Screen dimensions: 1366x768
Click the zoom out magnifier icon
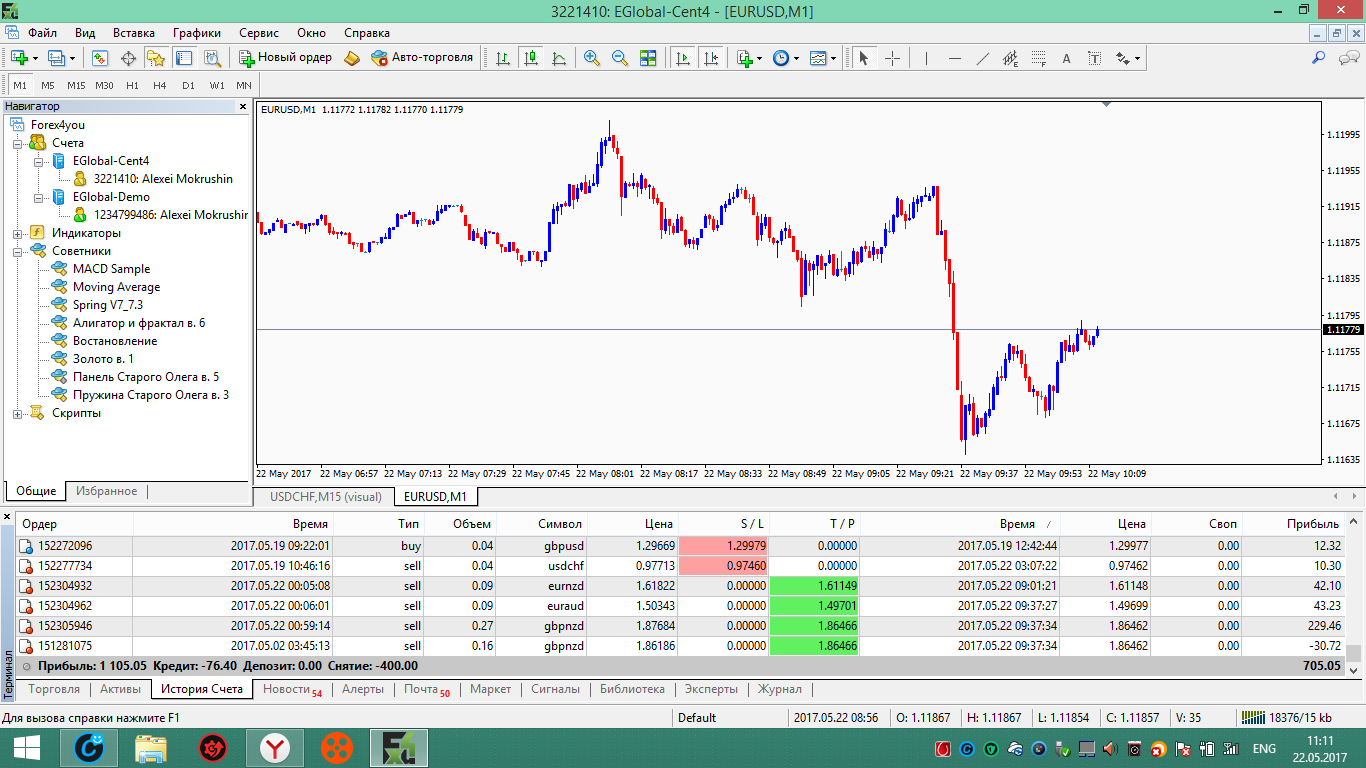[x=619, y=58]
